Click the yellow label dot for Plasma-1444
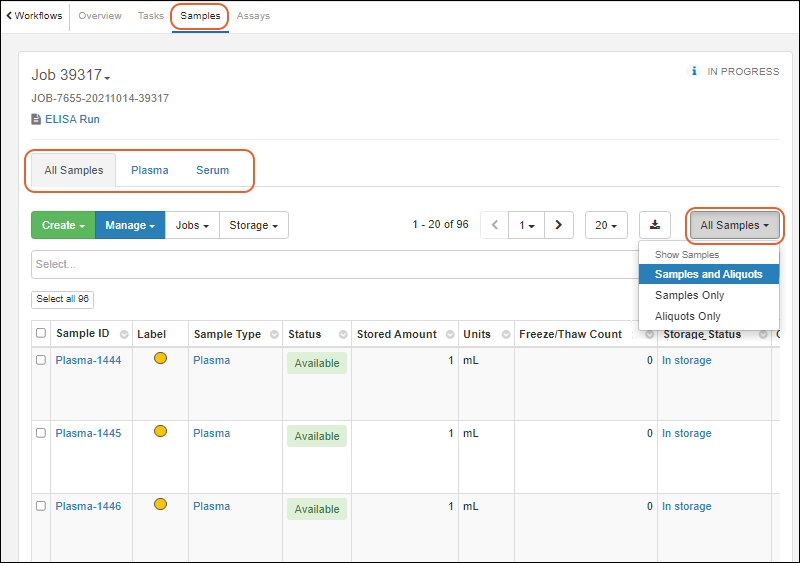Image resolution: width=800 pixels, height=563 pixels. (x=160, y=358)
